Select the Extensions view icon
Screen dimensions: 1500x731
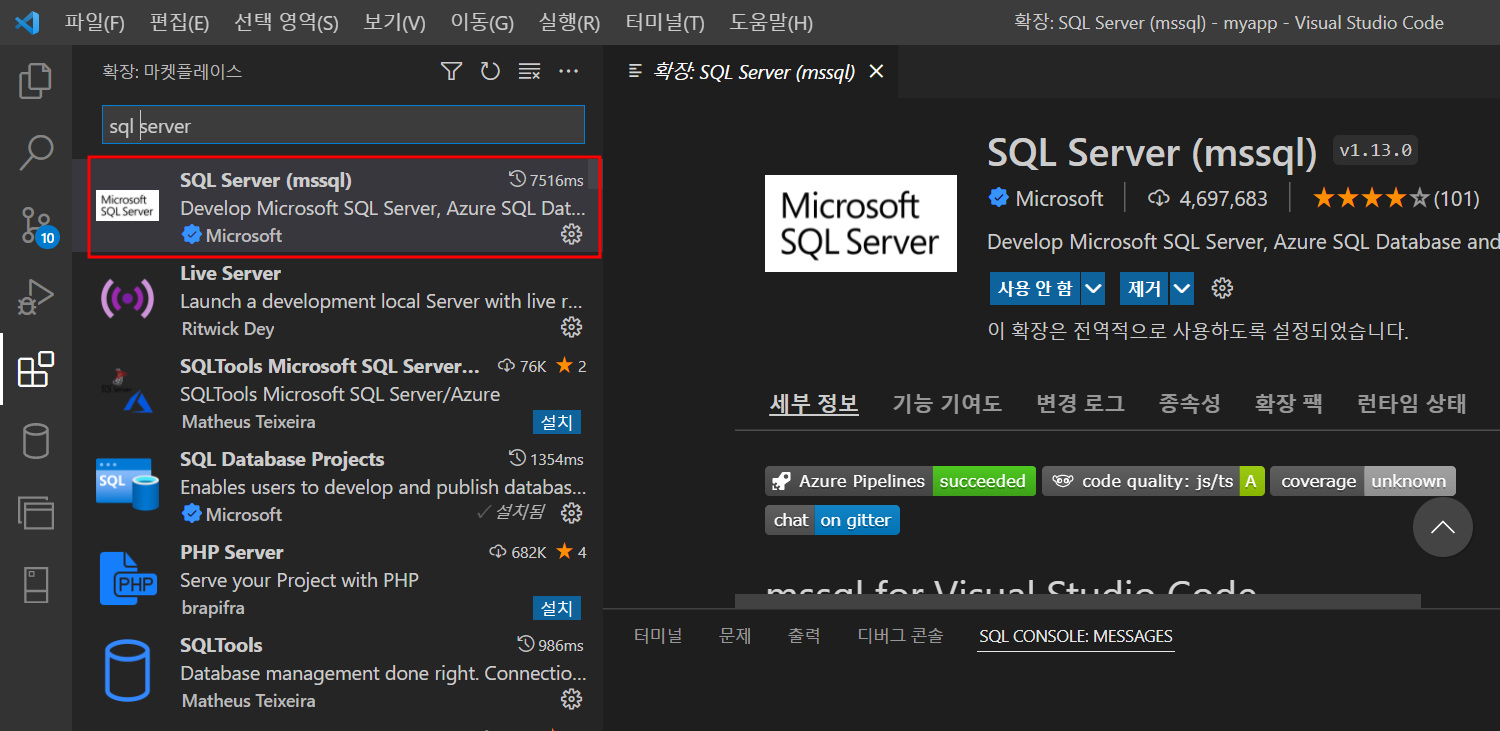coord(36,370)
